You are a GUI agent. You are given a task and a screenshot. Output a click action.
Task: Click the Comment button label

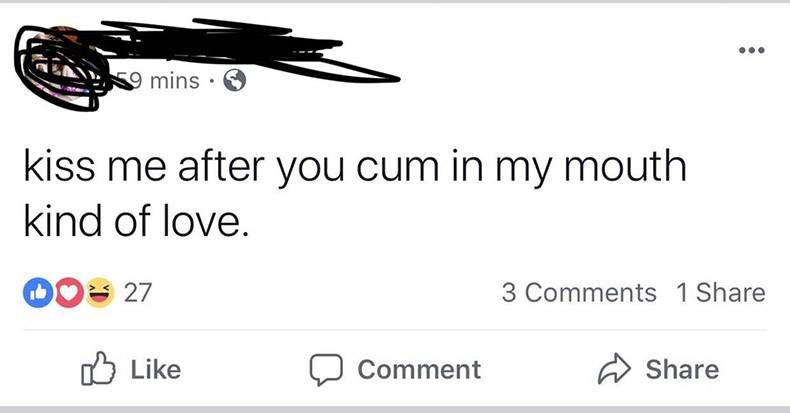[x=419, y=370]
